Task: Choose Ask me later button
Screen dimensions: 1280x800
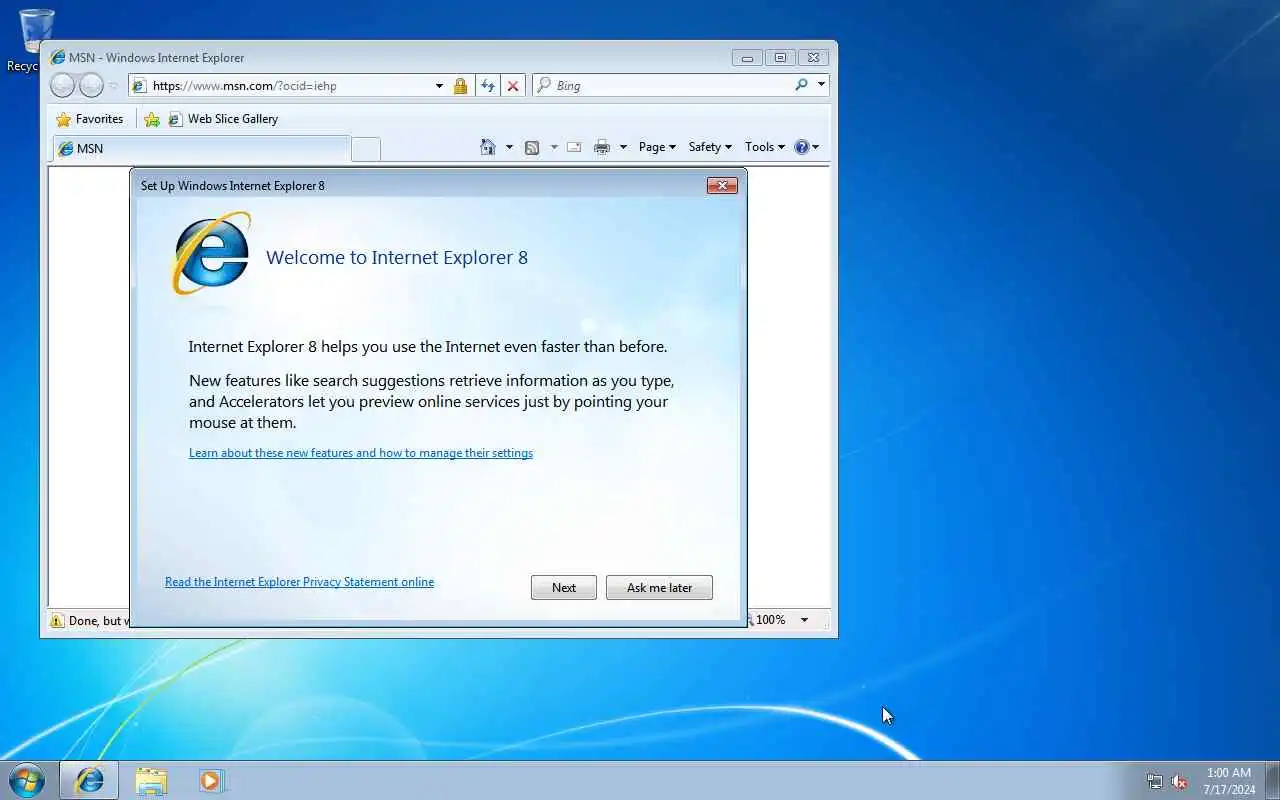Action: (x=659, y=587)
